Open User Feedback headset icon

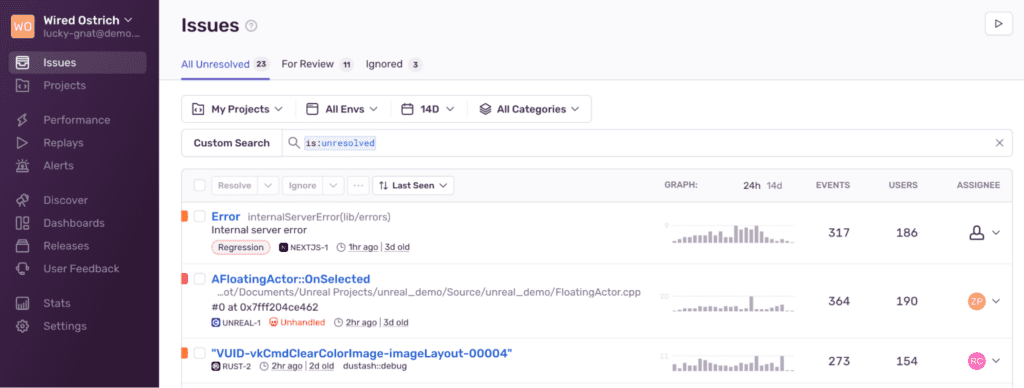pos(22,268)
